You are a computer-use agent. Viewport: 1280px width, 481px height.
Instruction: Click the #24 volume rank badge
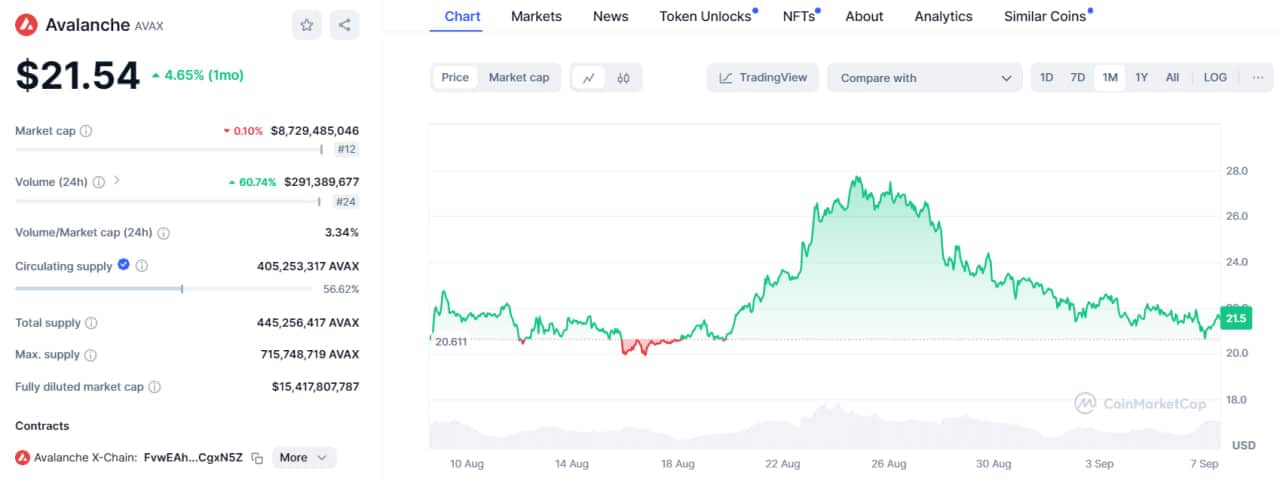[x=347, y=201]
